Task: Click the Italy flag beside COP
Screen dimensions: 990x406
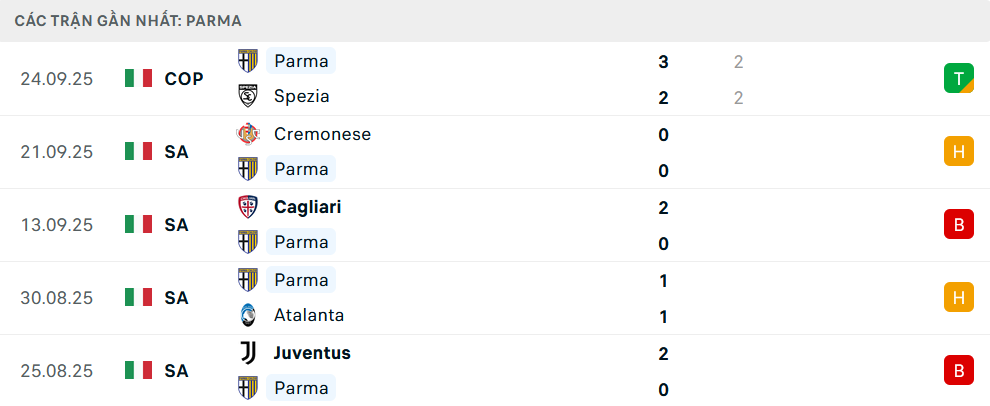Action: point(138,79)
